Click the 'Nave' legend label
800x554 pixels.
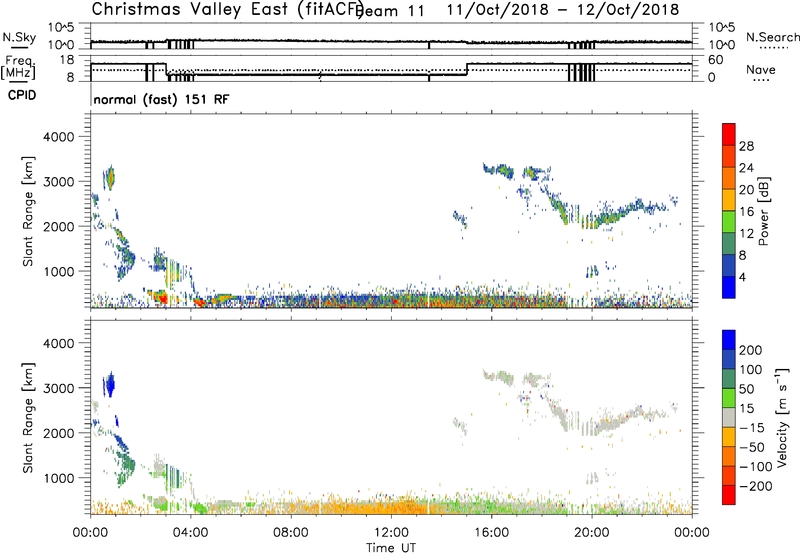click(761, 69)
